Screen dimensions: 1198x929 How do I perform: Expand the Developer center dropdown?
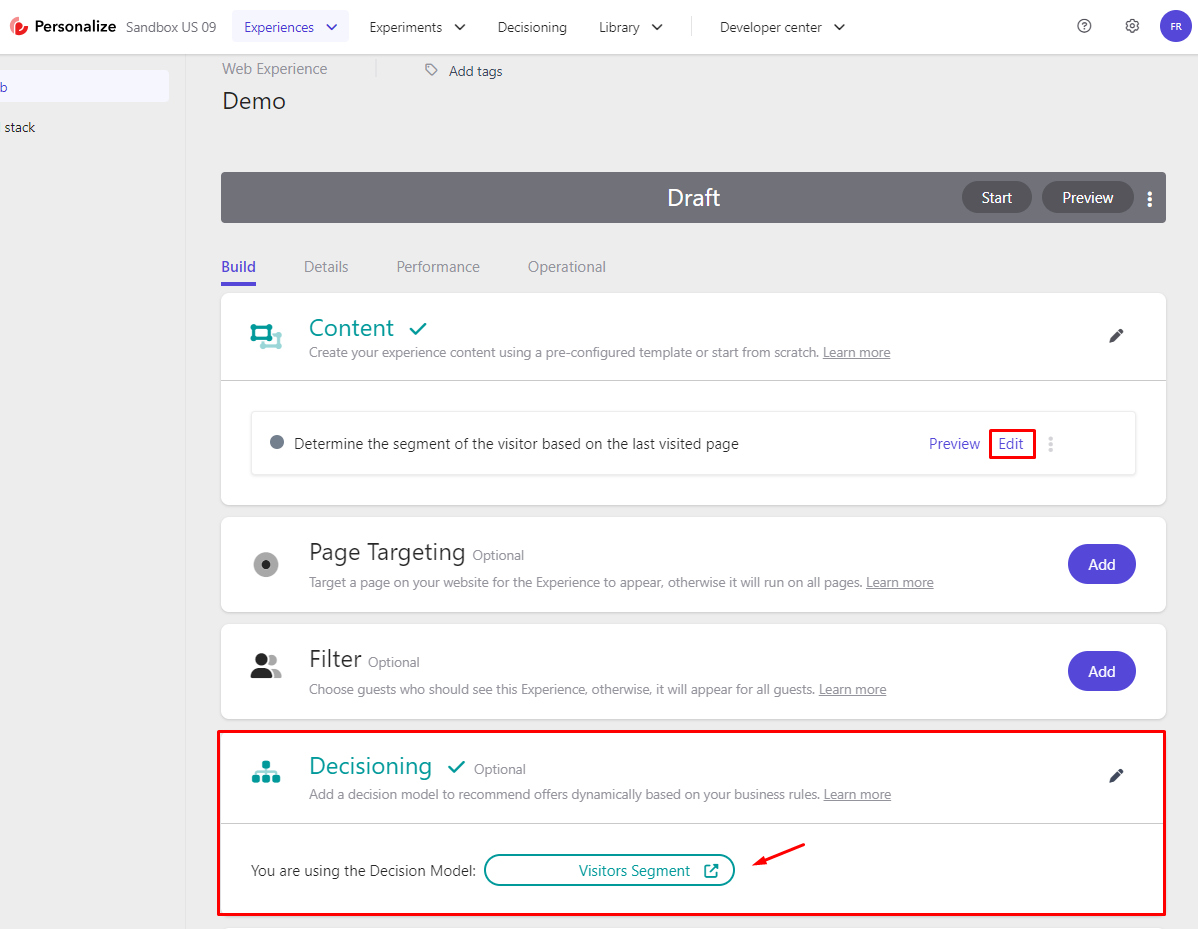(x=781, y=27)
